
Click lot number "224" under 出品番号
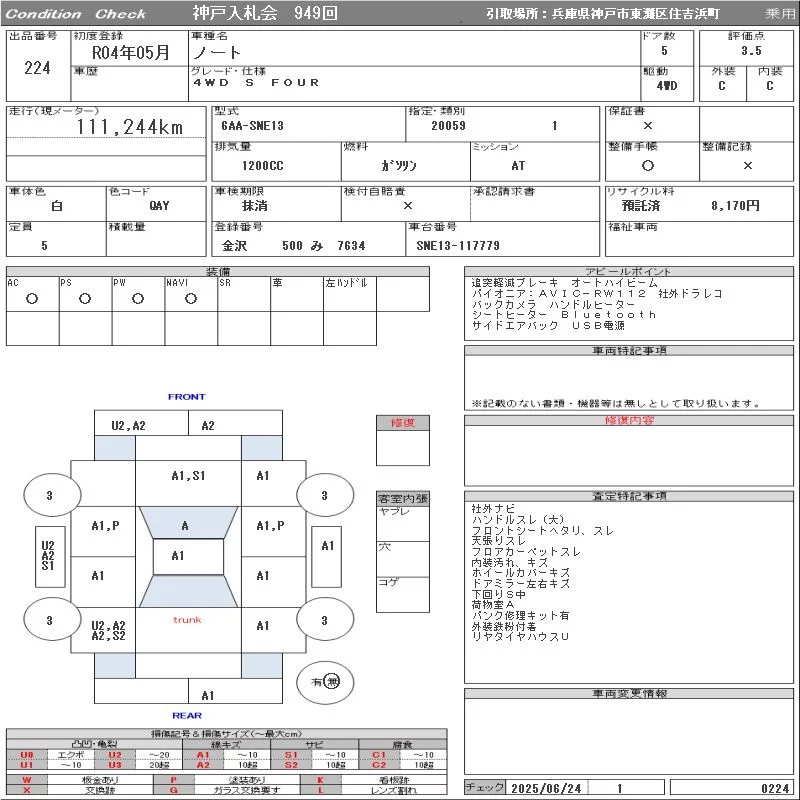[37, 68]
